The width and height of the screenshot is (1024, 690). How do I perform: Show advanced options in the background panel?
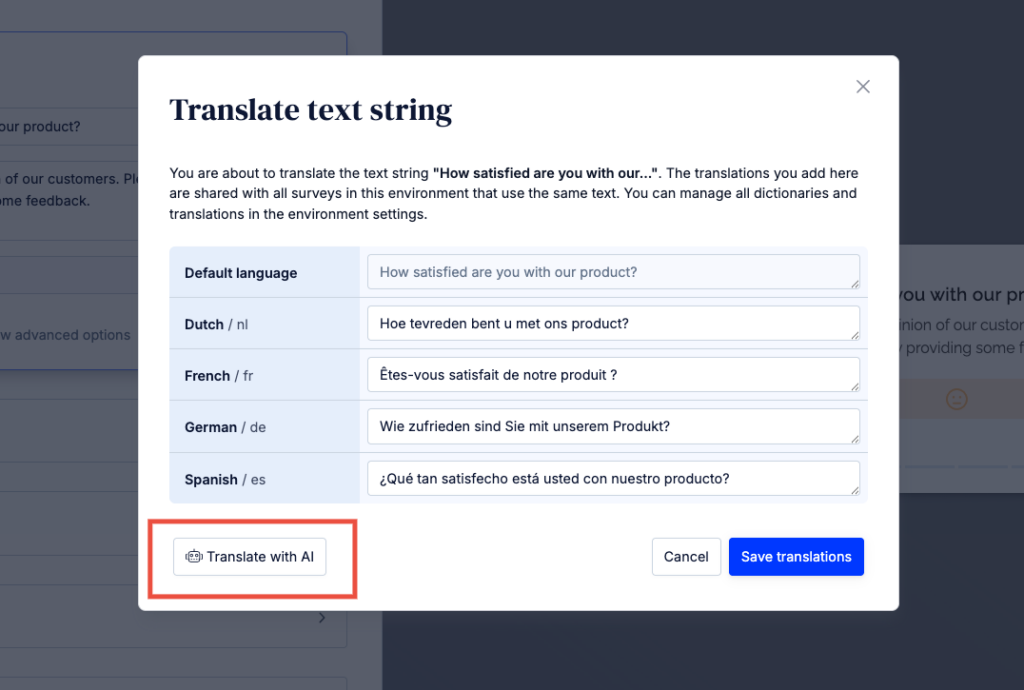[66, 335]
